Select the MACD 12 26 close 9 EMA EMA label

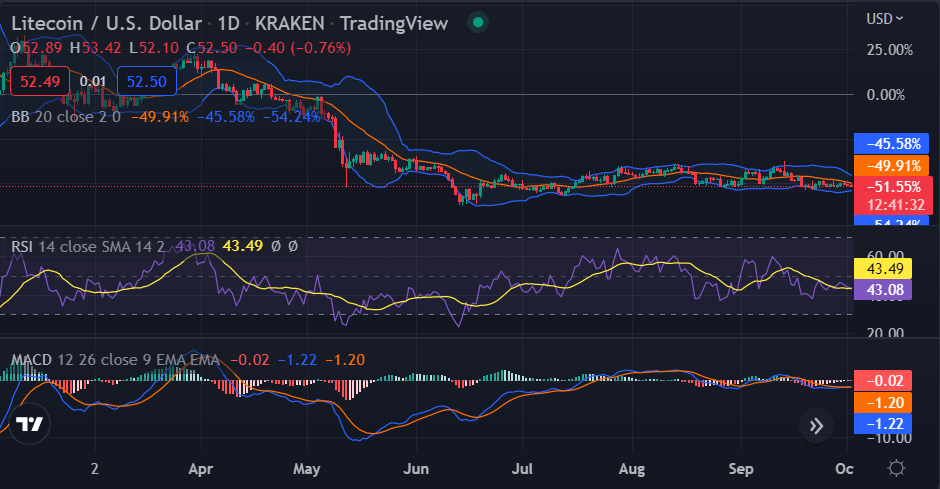(x=115, y=360)
